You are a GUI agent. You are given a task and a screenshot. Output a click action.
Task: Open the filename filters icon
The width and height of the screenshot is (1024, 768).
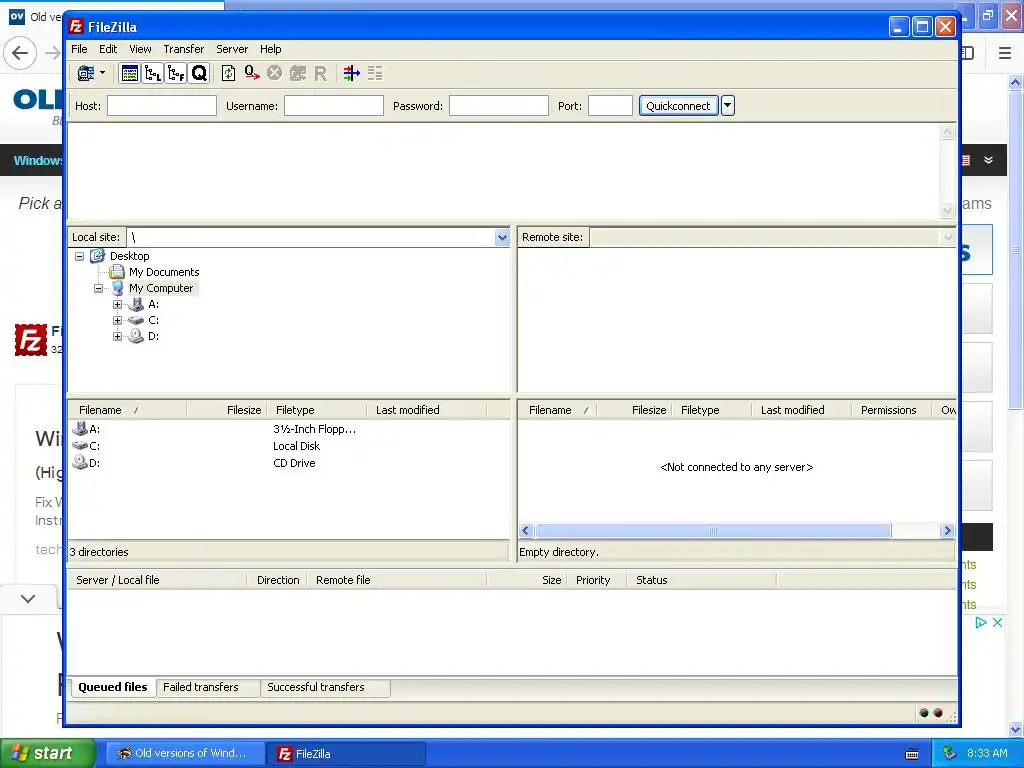tap(351, 73)
